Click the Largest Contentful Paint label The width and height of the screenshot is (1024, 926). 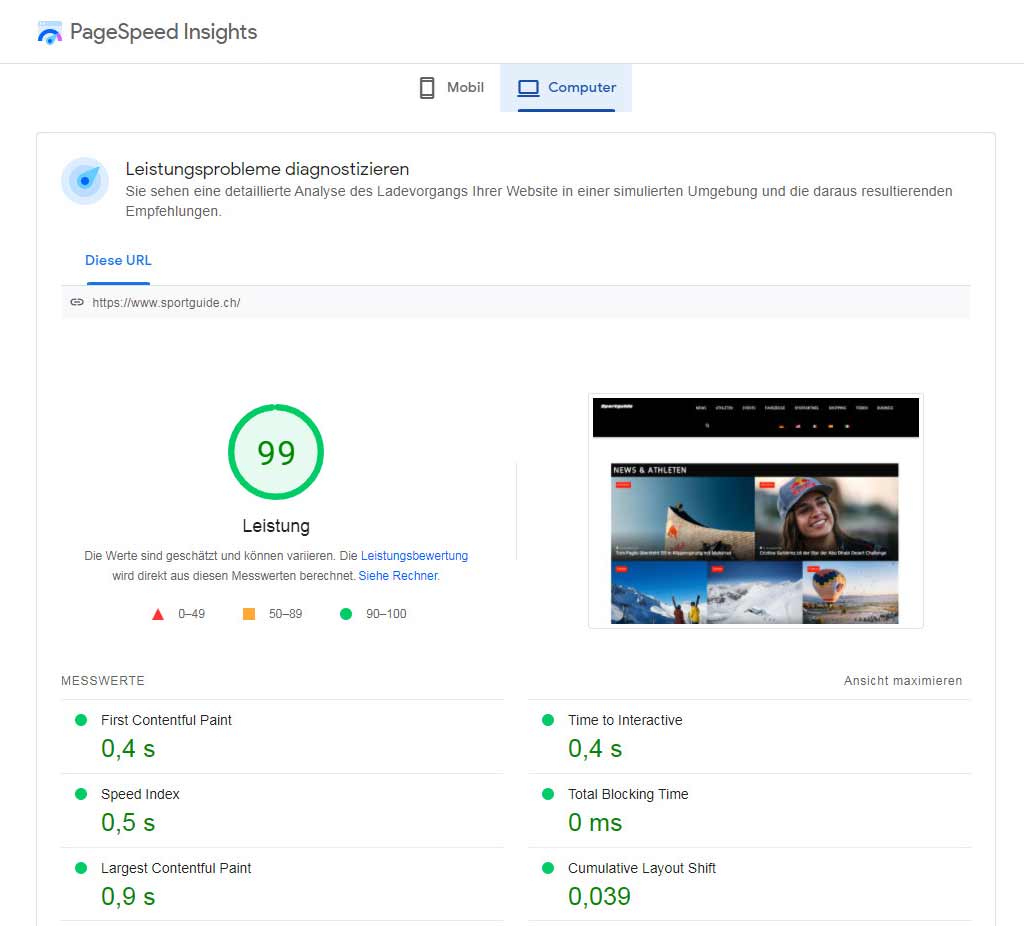(176, 868)
